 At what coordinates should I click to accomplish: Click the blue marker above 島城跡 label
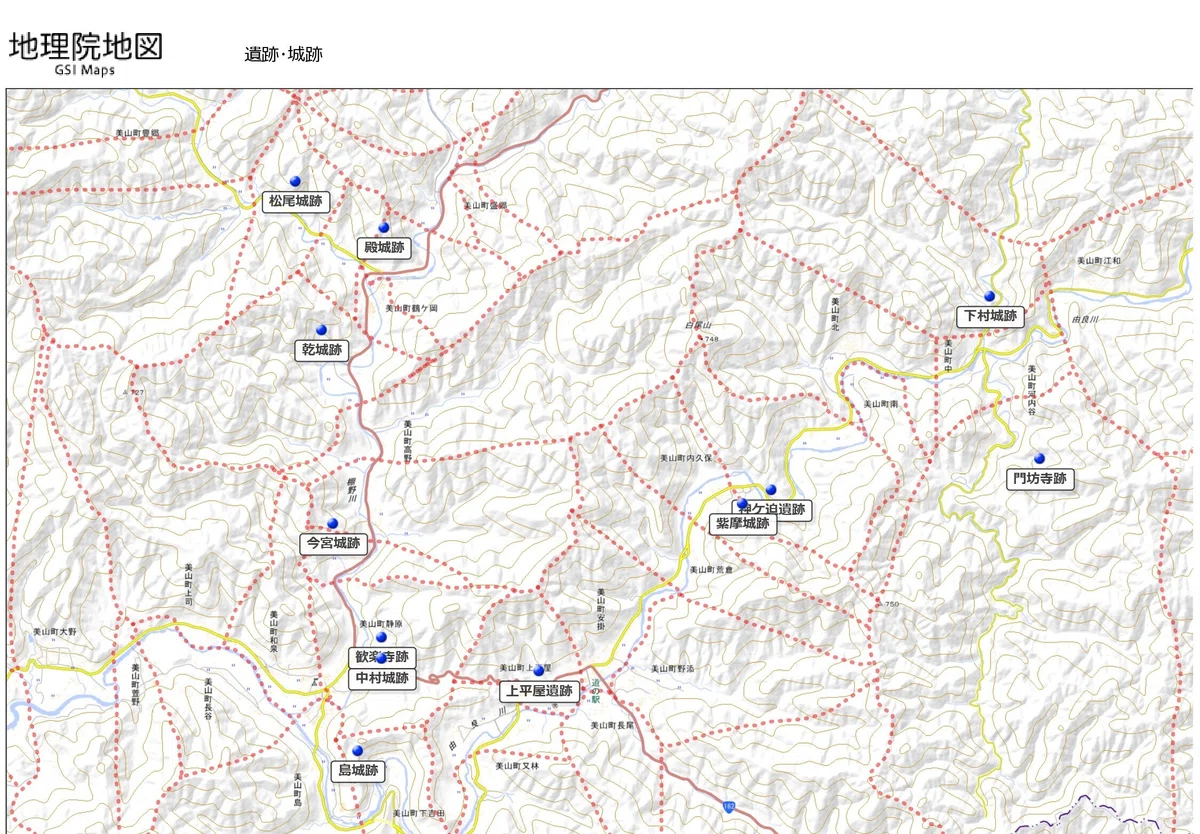click(357, 750)
